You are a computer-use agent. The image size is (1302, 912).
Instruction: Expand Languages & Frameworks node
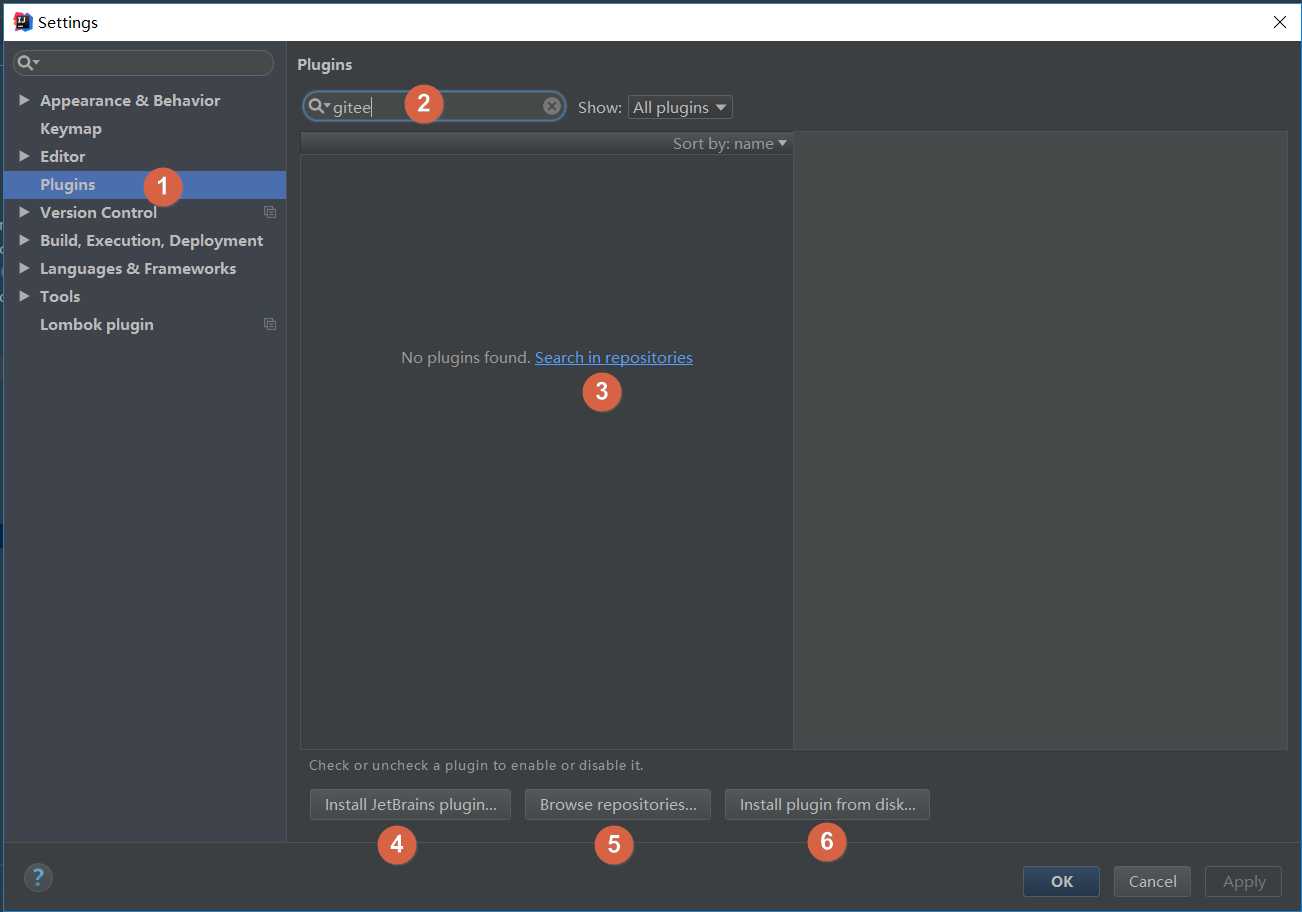click(x=24, y=268)
